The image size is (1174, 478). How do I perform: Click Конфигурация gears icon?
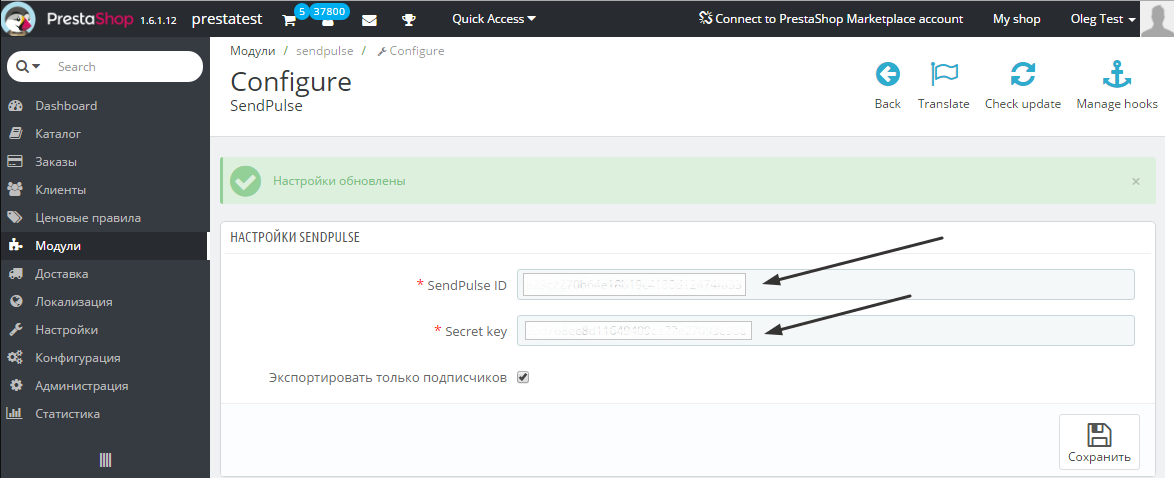(15, 357)
